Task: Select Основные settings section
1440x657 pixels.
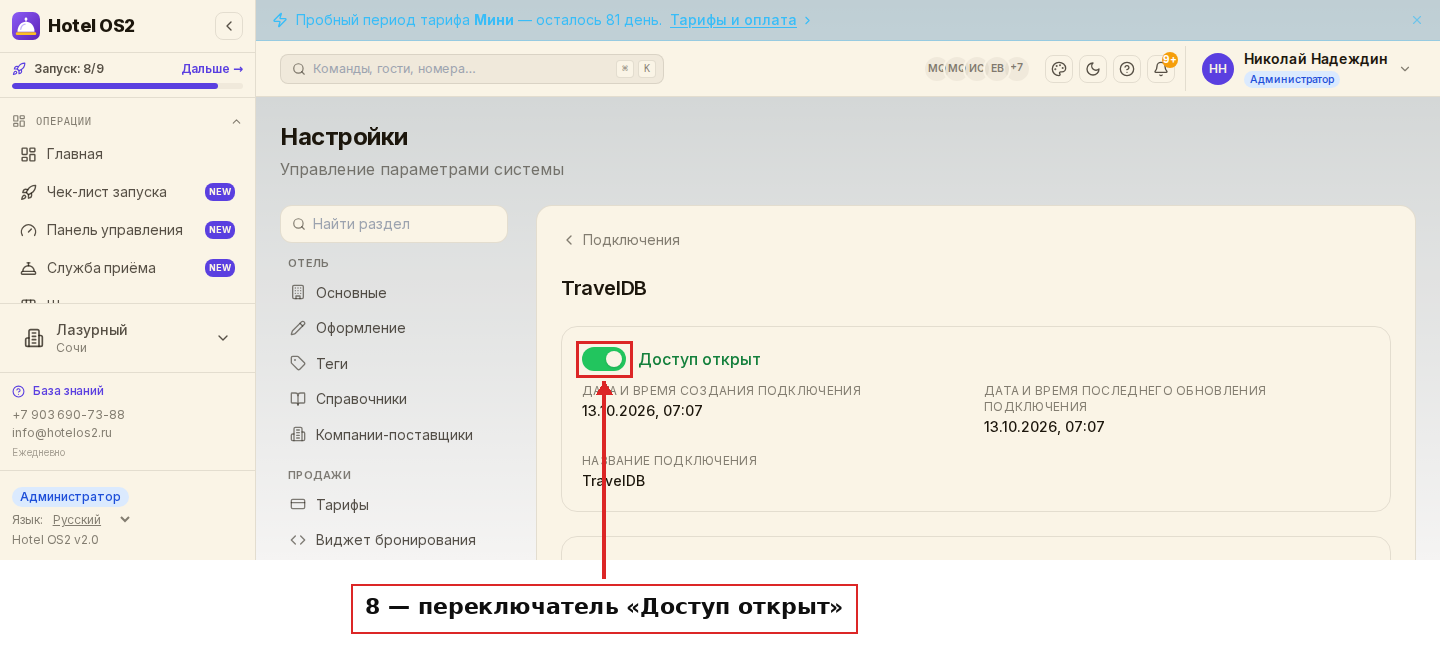Action: [394, 293]
